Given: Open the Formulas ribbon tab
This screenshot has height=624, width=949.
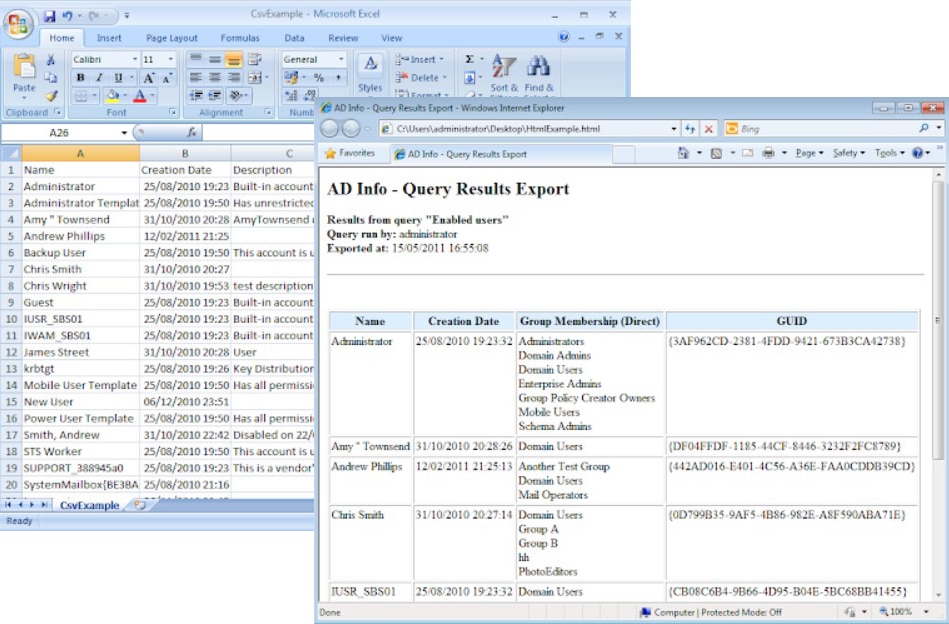Looking at the screenshot, I should (x=240, y=38).
